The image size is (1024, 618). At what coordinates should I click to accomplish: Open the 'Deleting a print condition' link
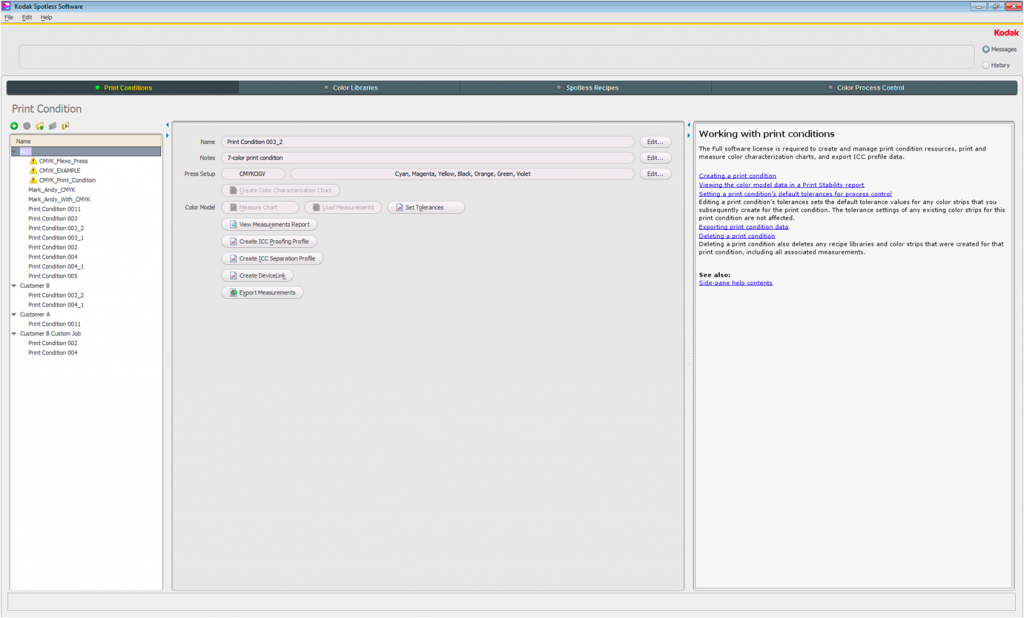(737, 236)
